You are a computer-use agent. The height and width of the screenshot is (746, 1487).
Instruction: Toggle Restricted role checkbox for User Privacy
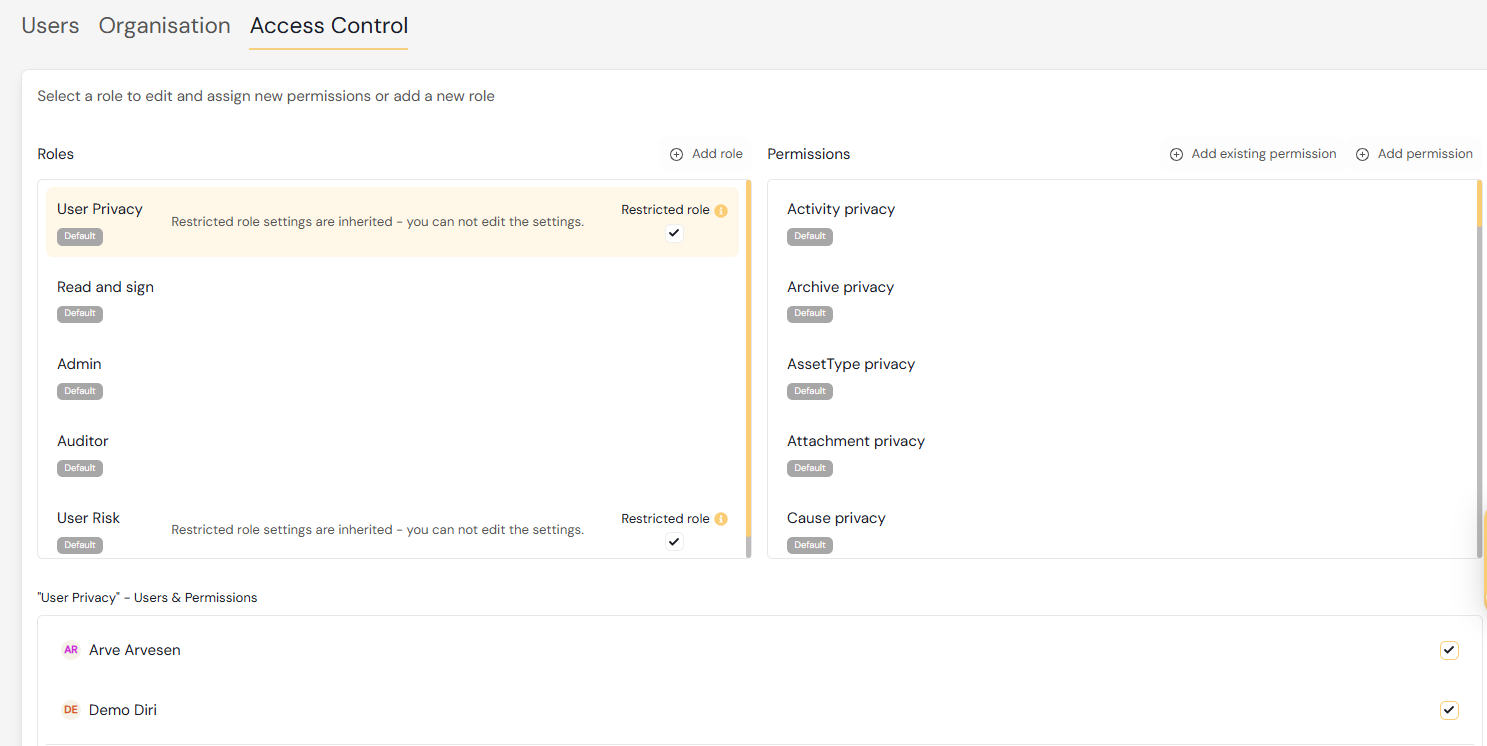(674, 233)
